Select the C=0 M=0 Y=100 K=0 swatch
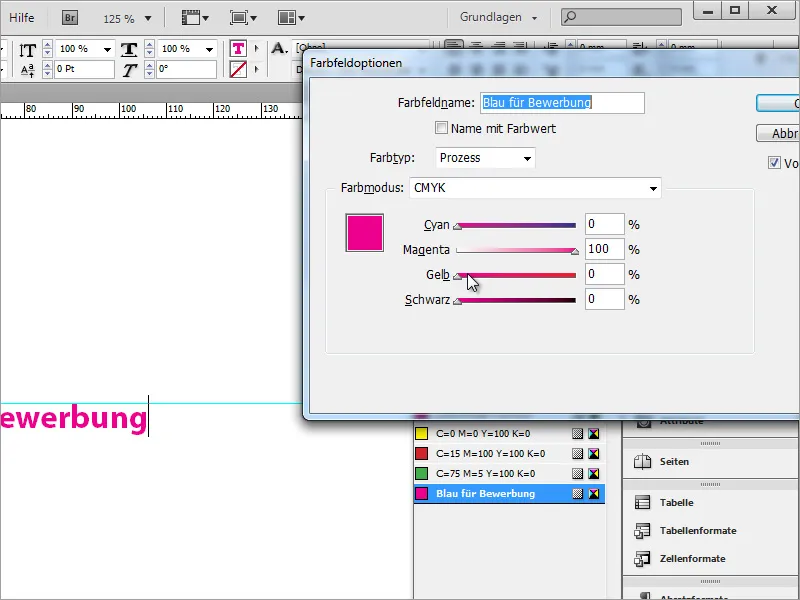800x600 pixels. [509, 434]
